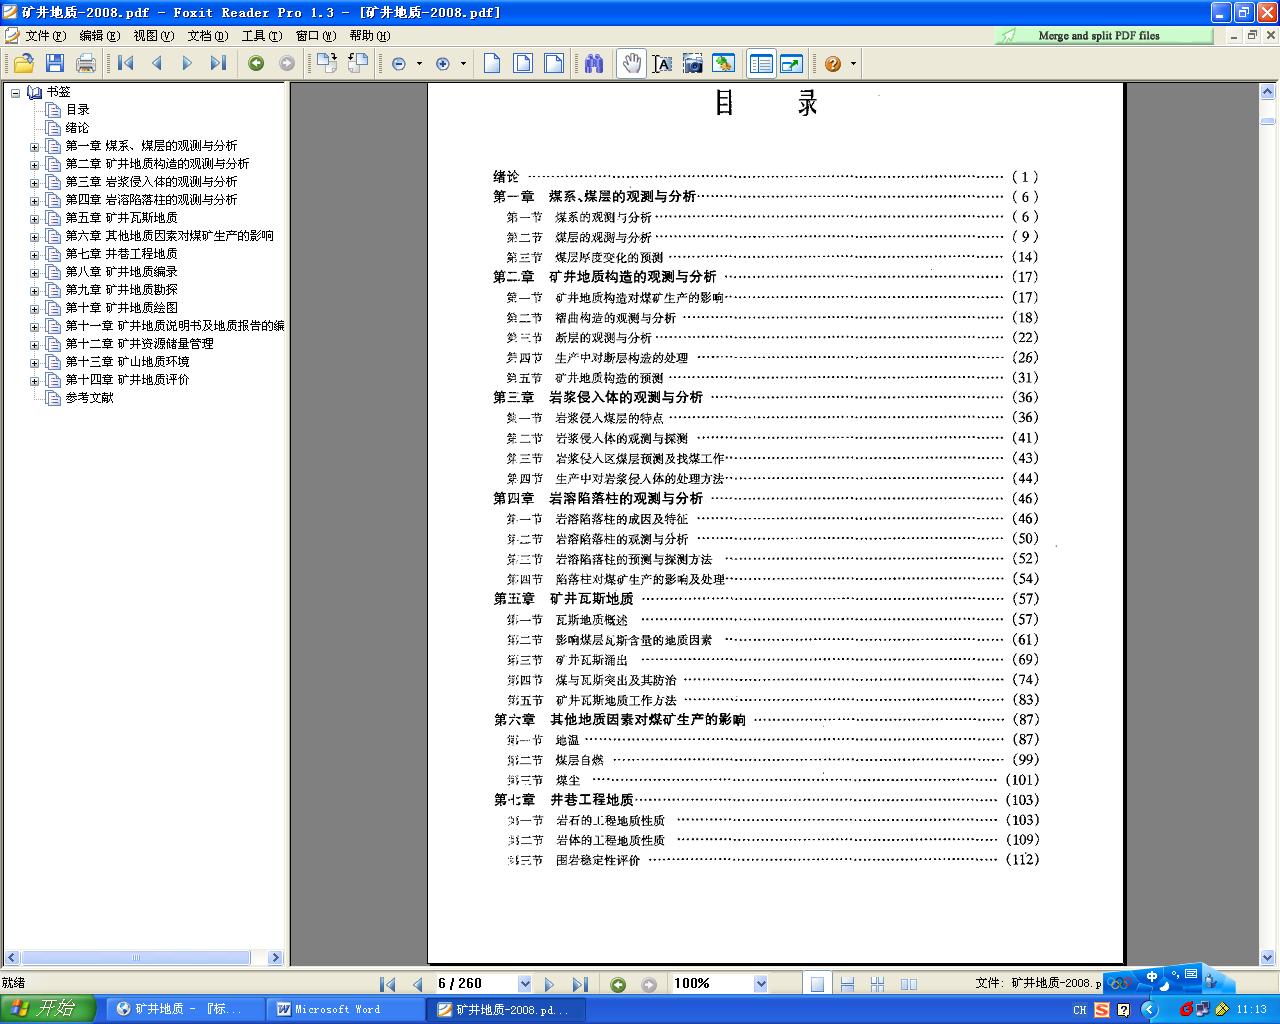Open the help icon dropdown arrow

pyautogui.click(x=853, y=63)
